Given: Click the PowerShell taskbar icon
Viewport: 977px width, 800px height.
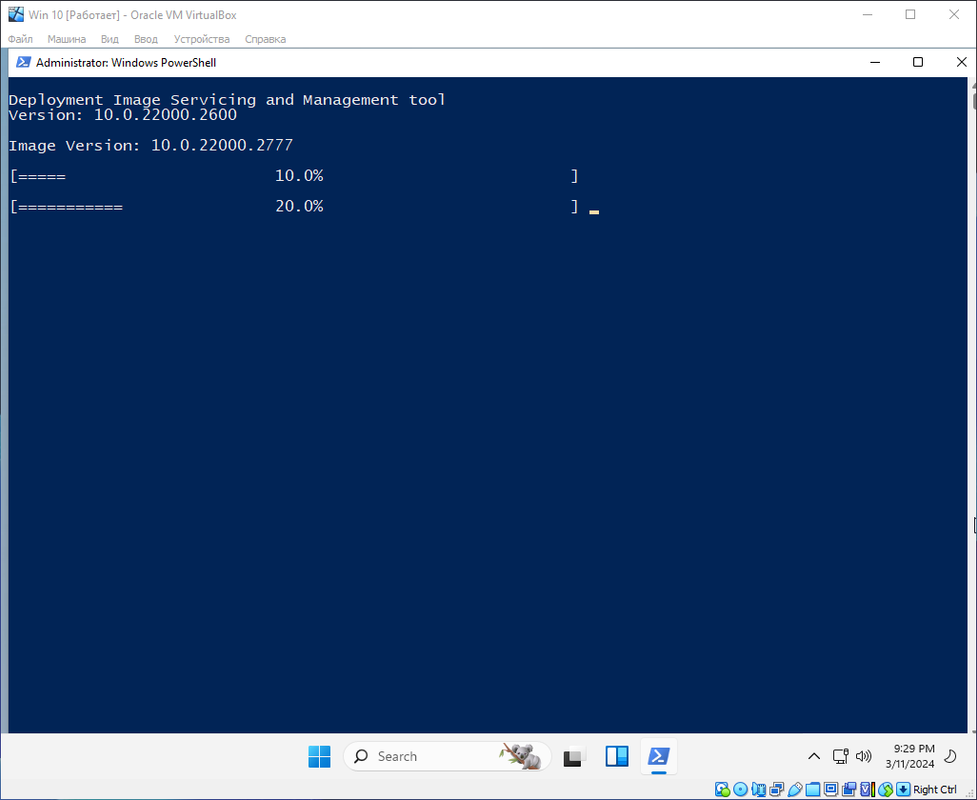Looking at the screenshot, I should (x=659, y=756).
